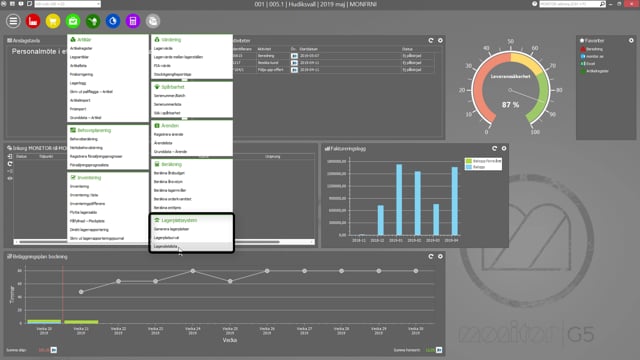Click the top icon in Inkorg sidebar
The image size is (640, 360).
tap(10, 156)
